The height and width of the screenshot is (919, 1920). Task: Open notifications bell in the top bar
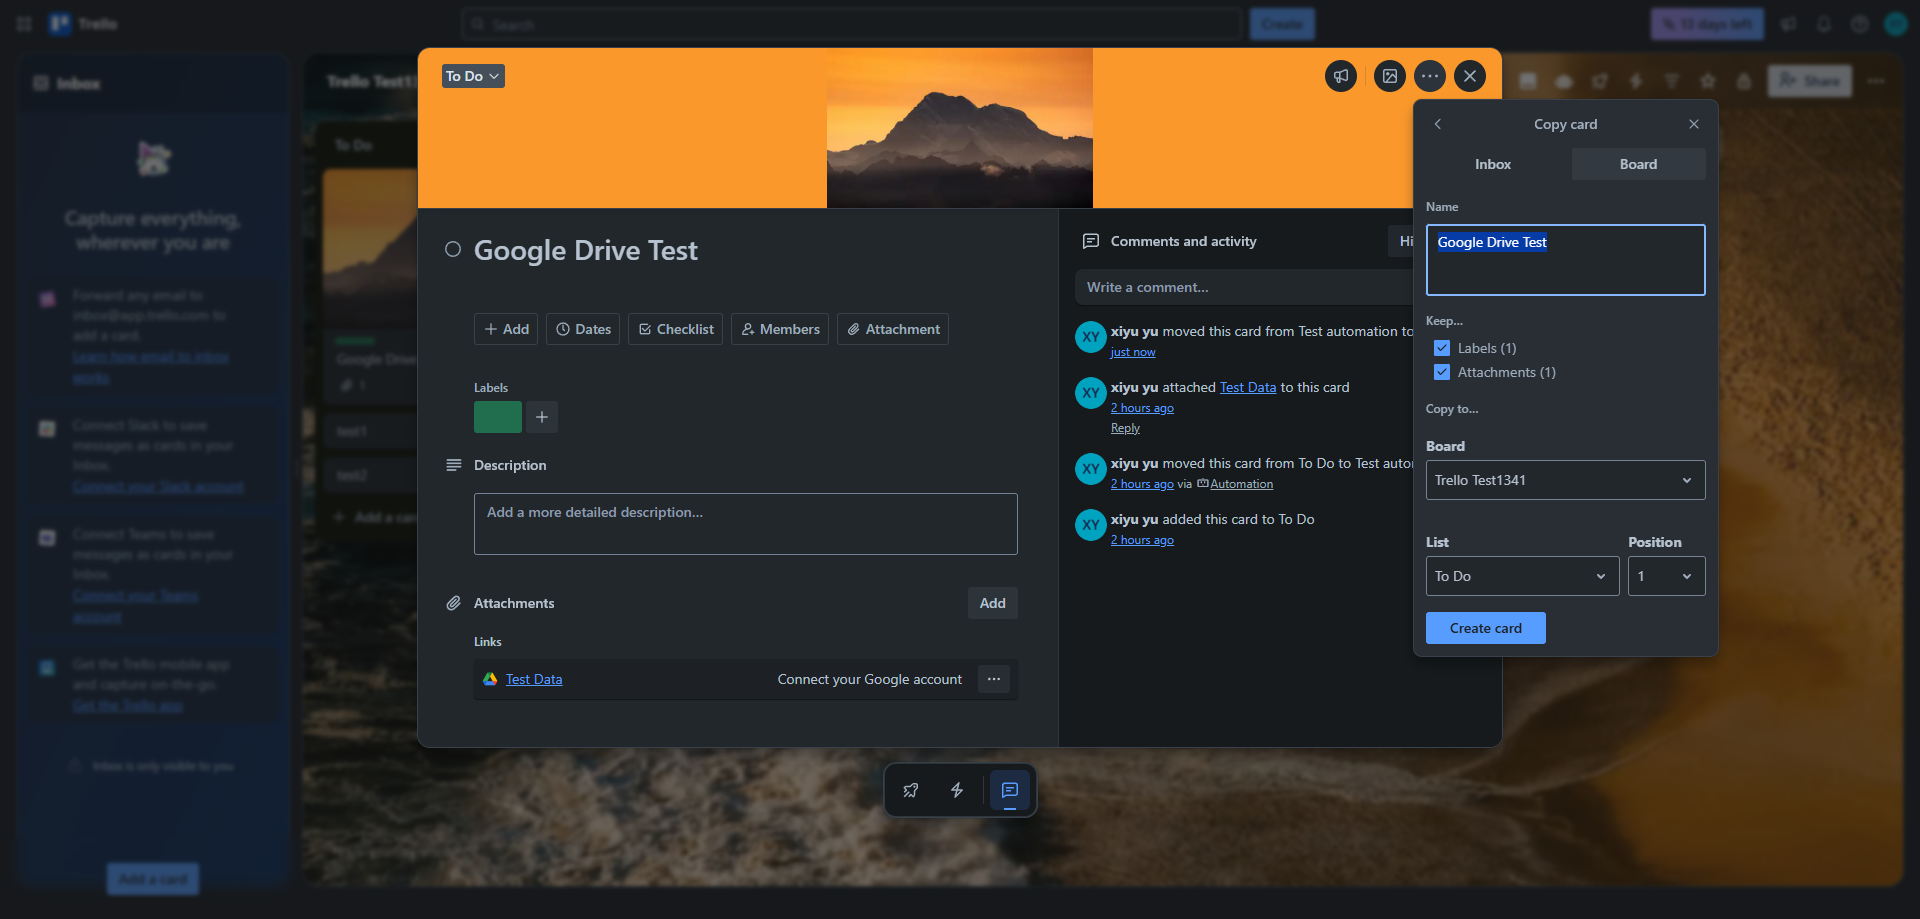pyautogui.click(x=1824, y=24)
